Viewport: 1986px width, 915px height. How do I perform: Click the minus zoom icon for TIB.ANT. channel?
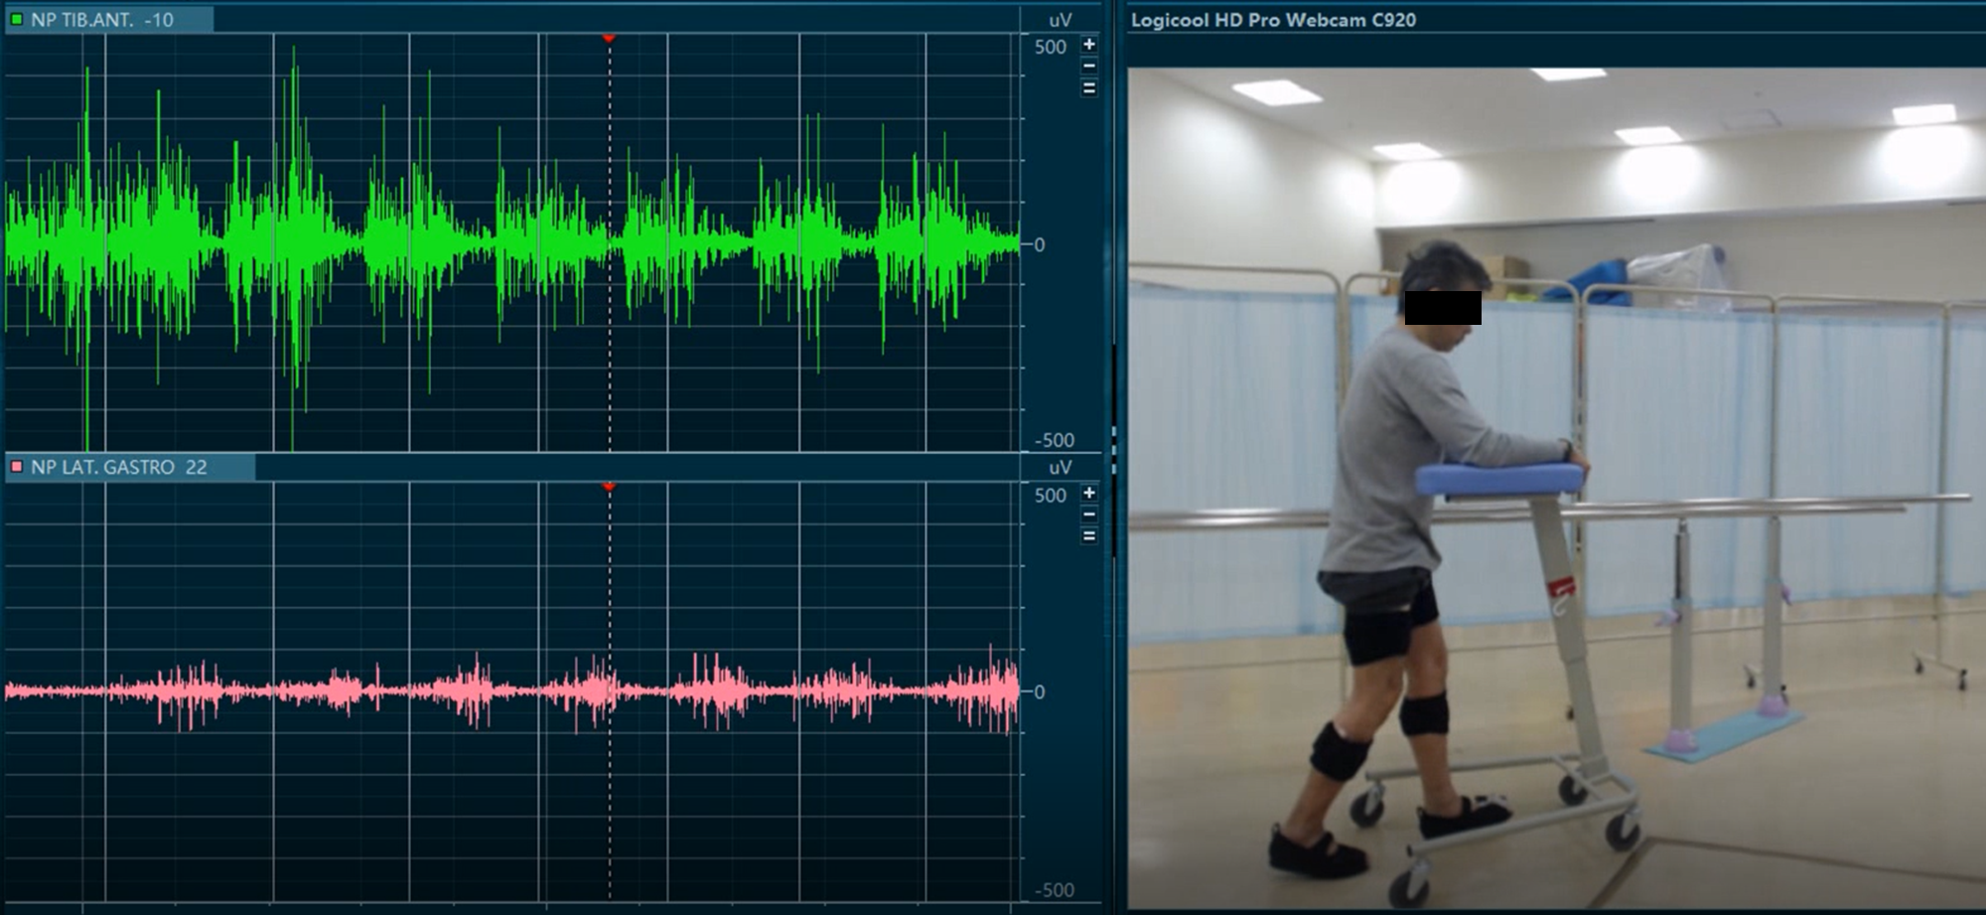pos(1089,67)
